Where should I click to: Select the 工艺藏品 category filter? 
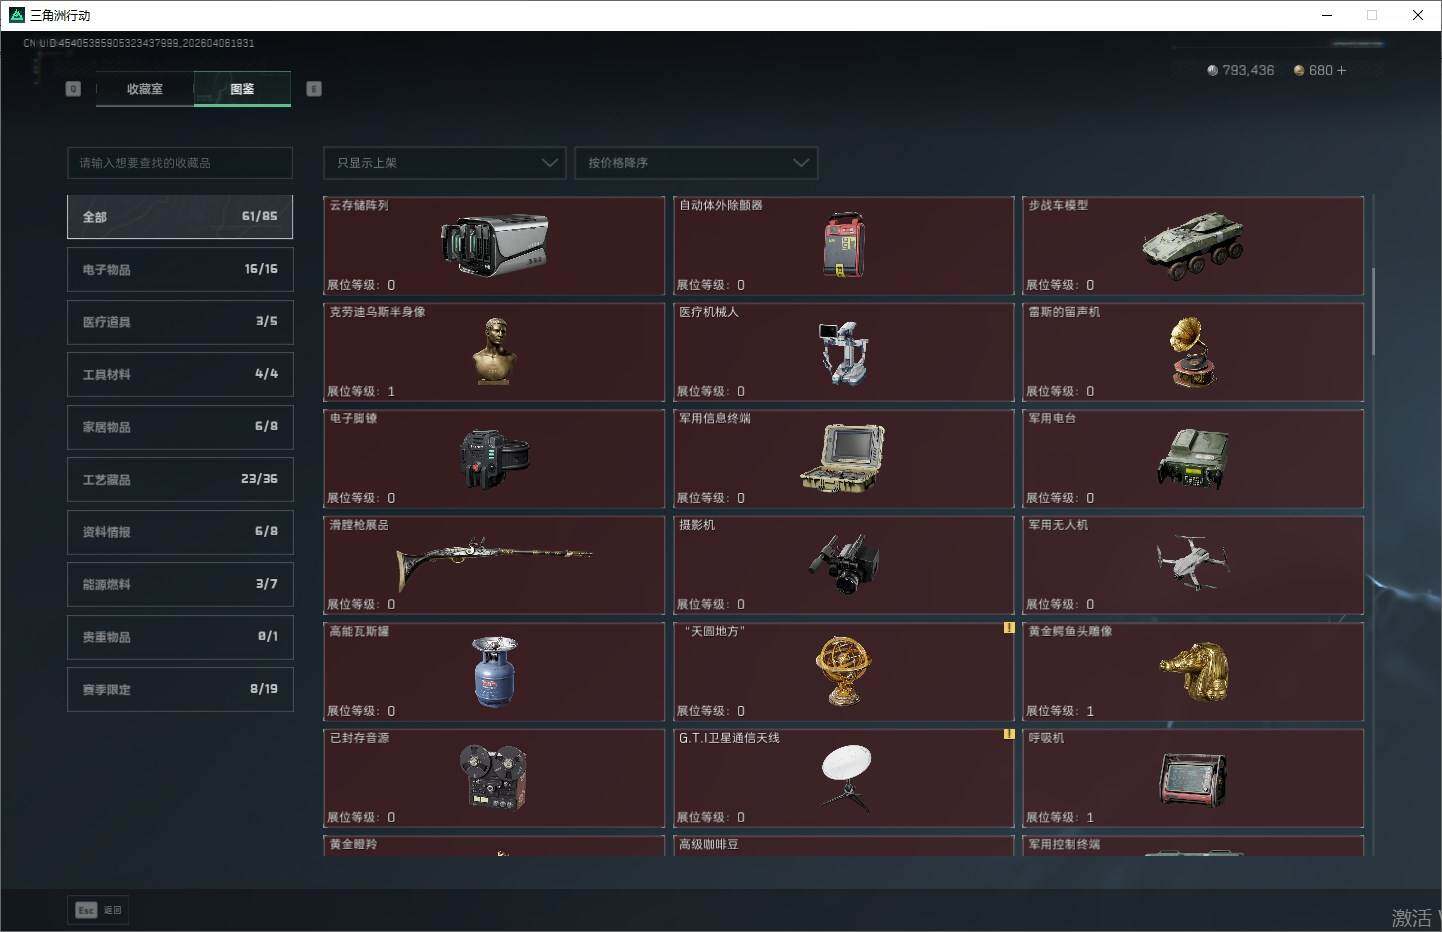(180, 479)
